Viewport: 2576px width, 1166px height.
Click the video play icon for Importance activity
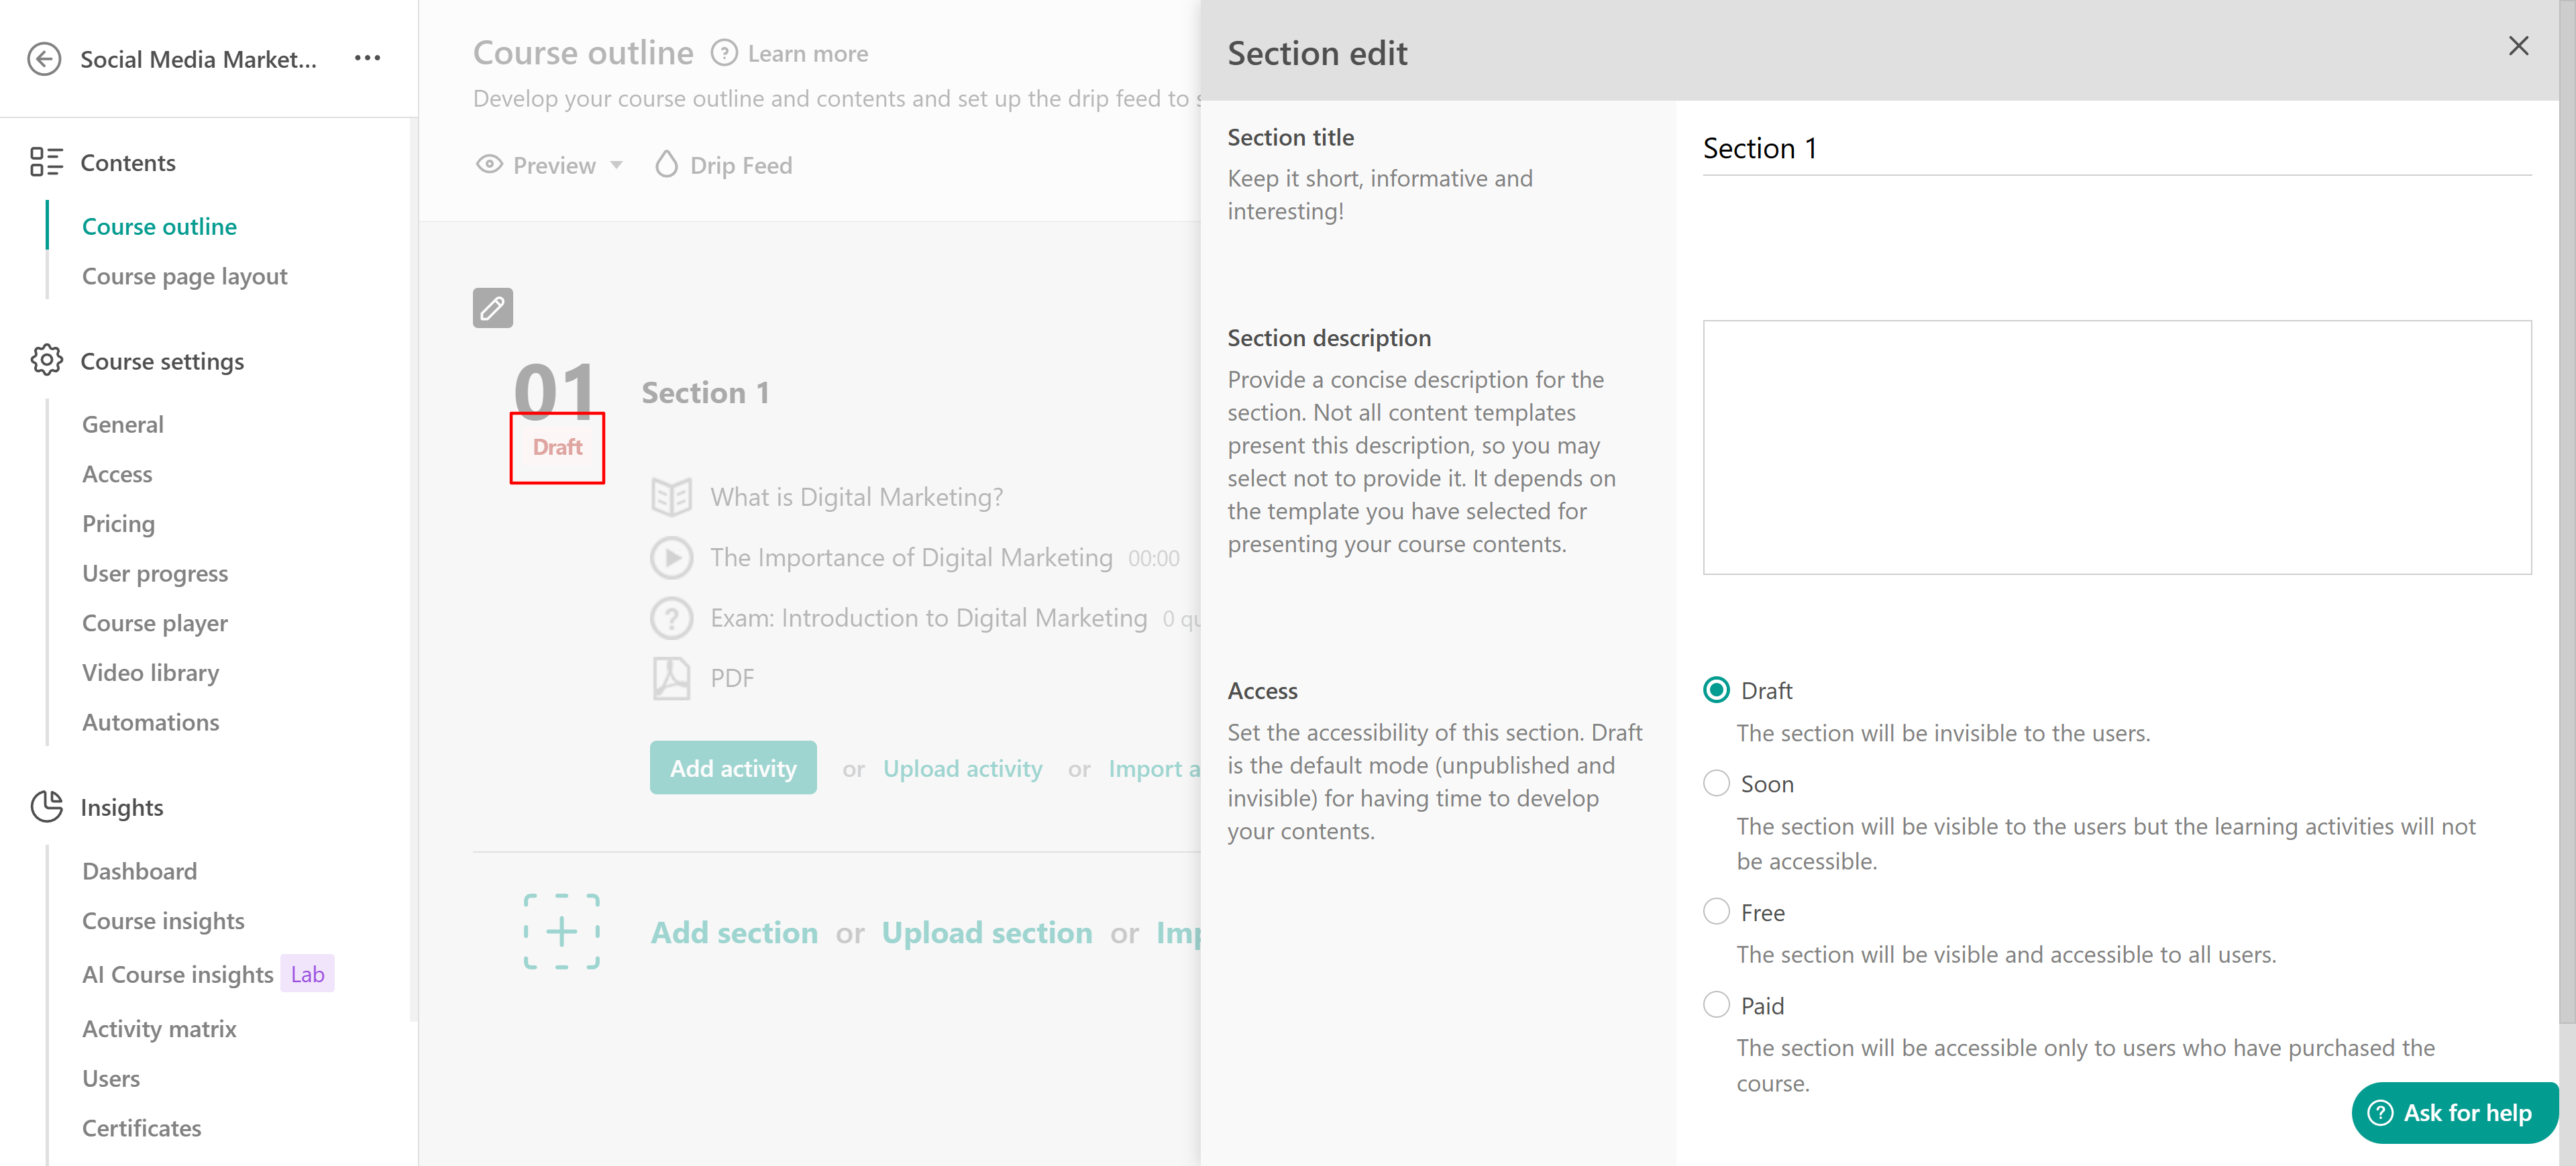tap(671, 558)
